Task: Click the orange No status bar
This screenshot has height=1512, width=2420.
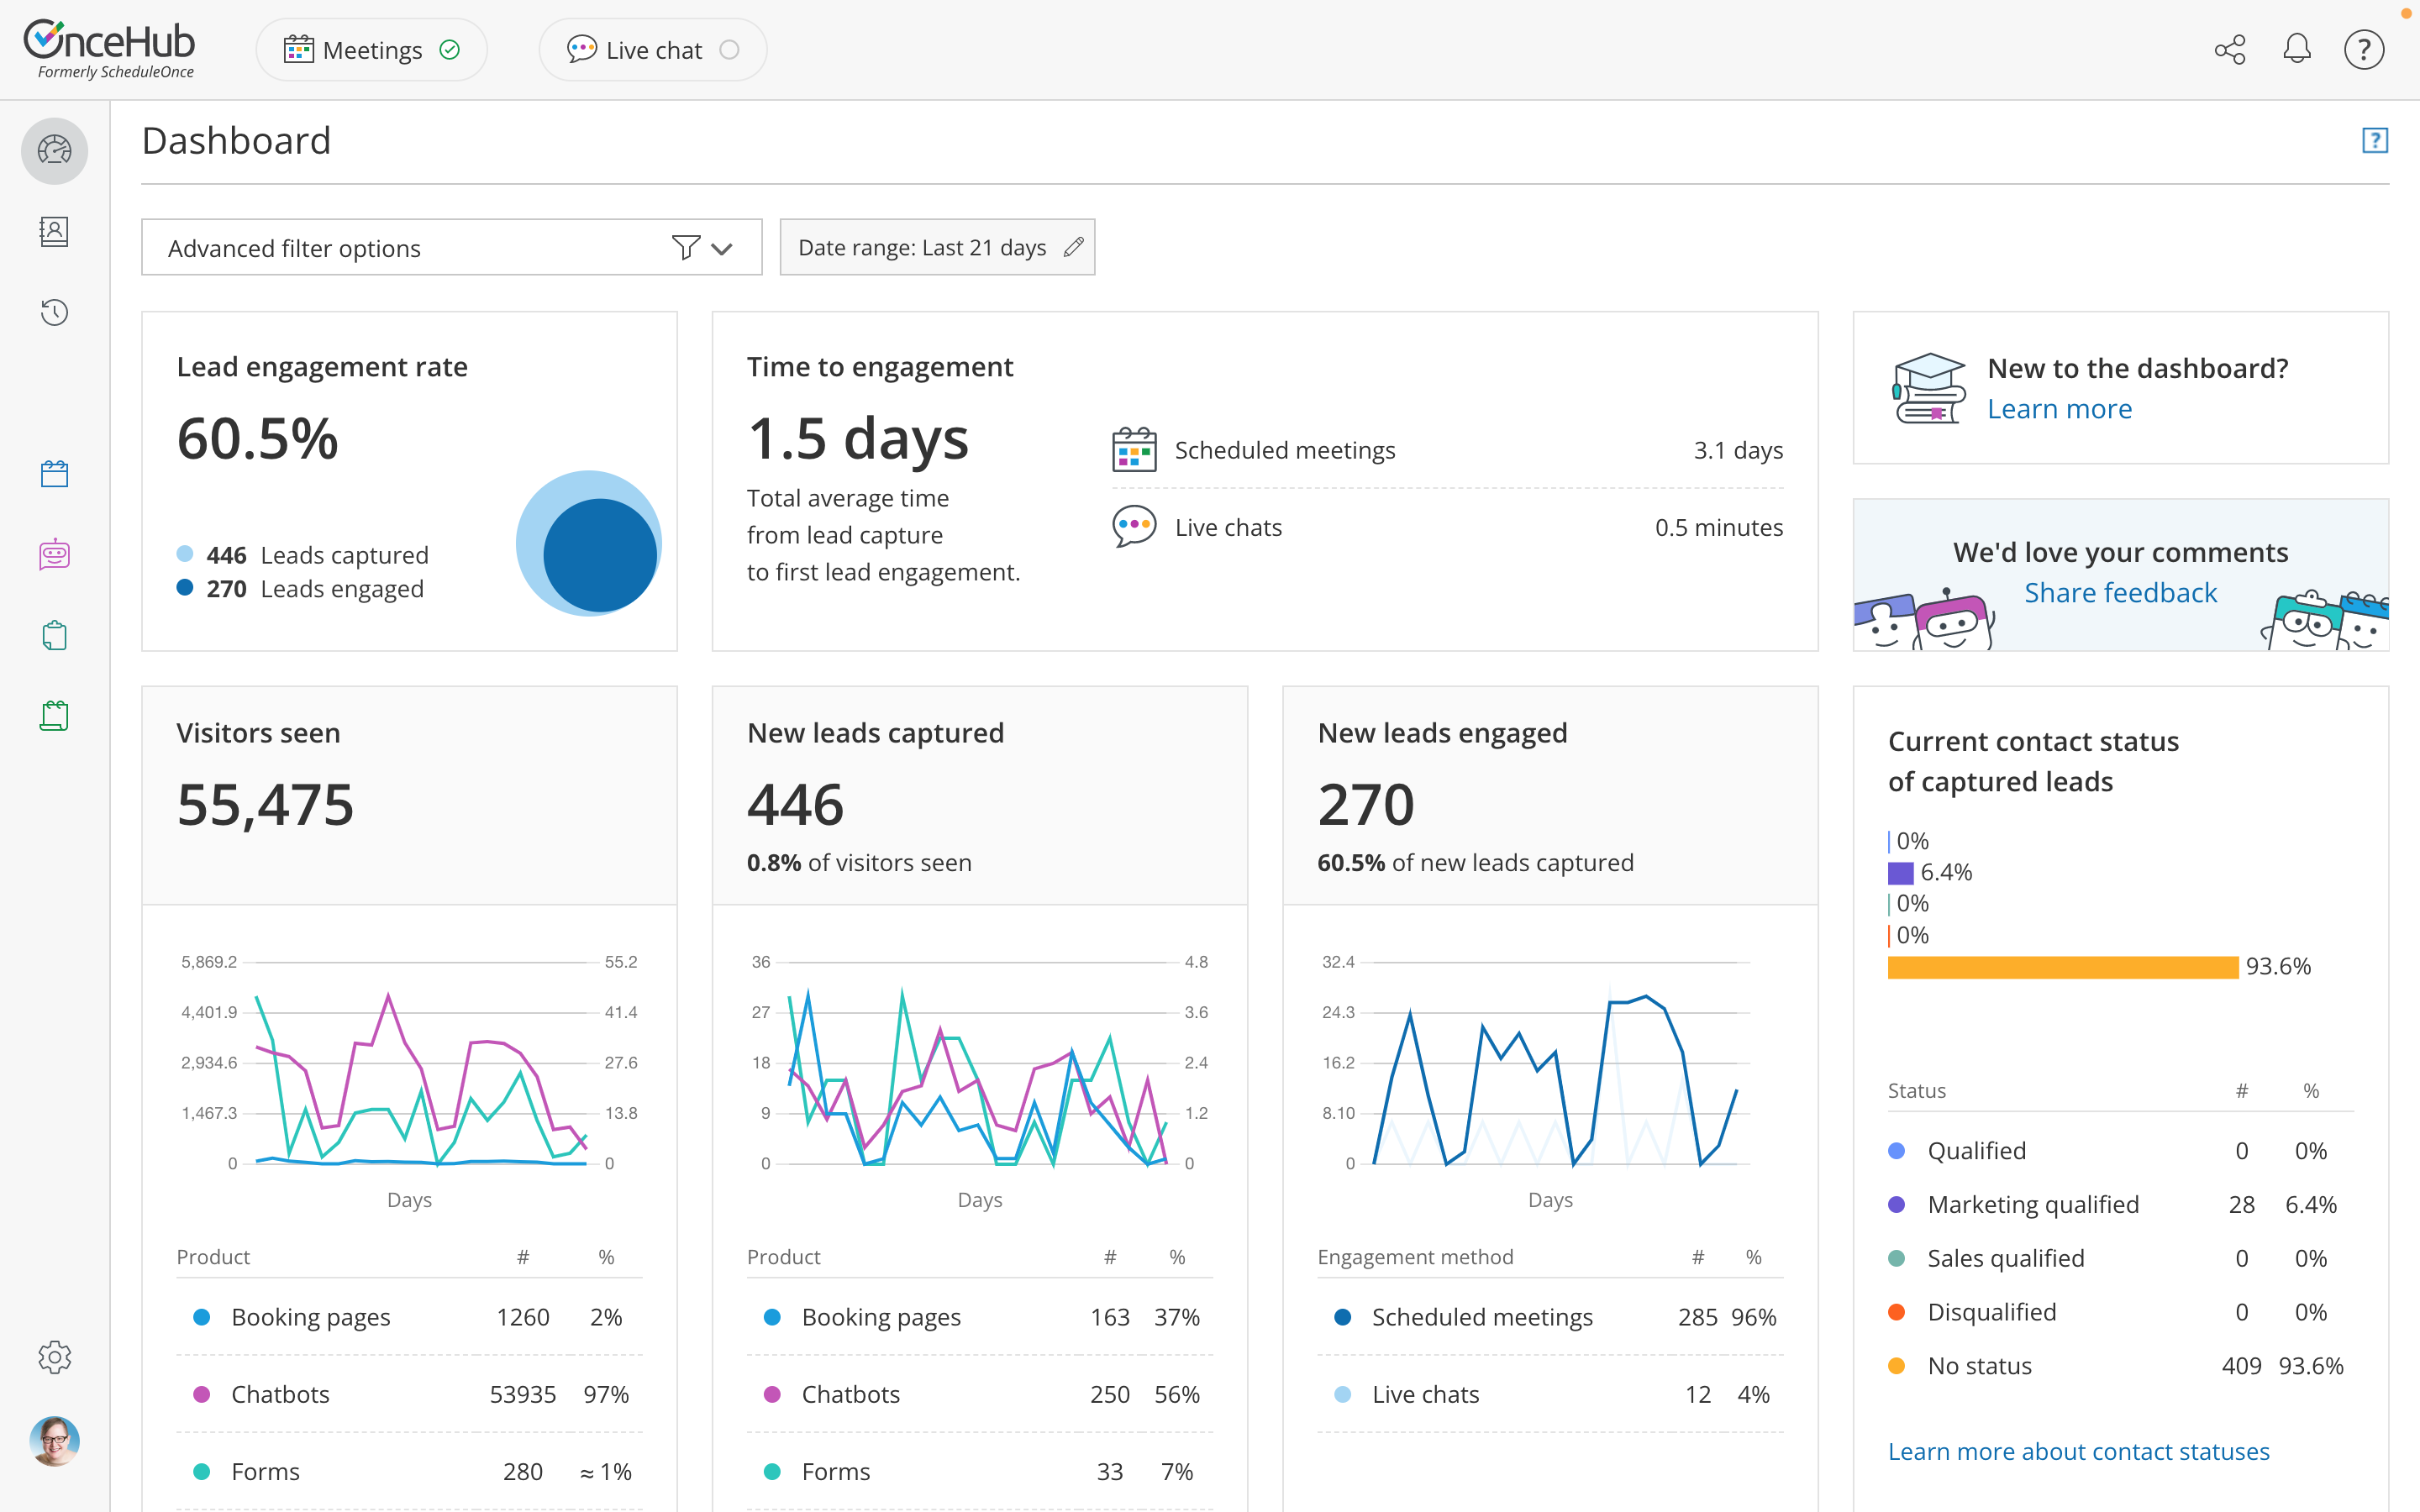Action: click(2062, 967)
